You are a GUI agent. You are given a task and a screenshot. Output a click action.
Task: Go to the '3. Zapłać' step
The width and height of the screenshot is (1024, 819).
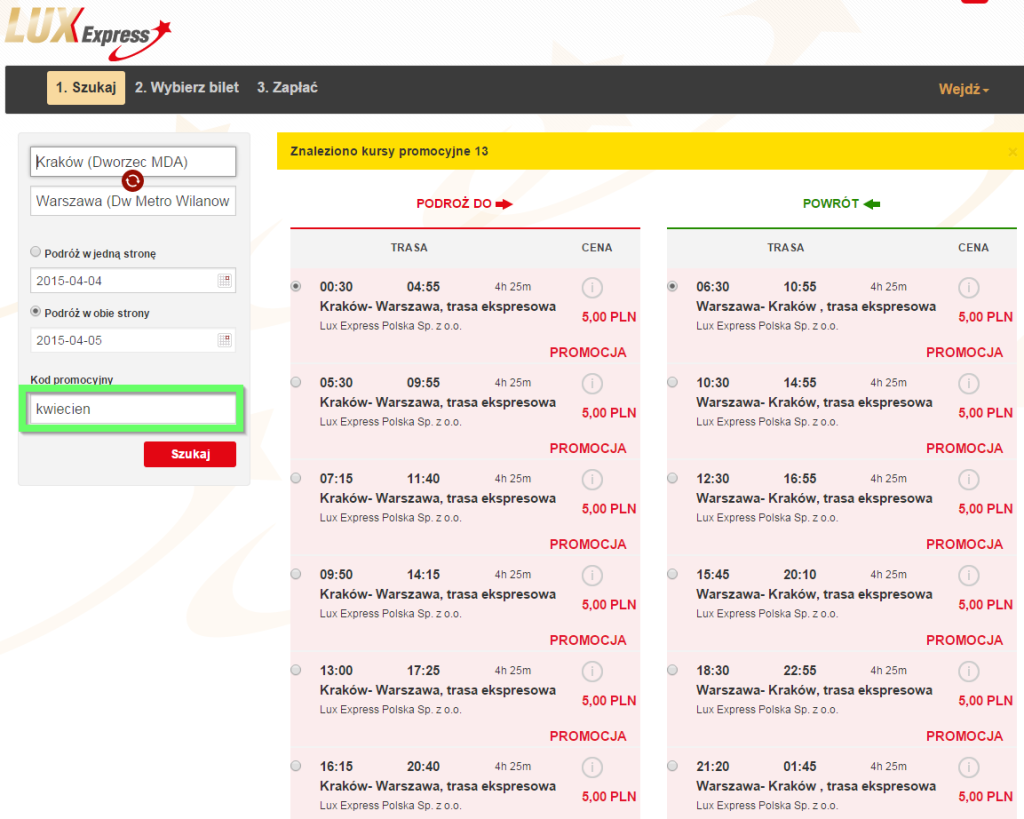[287, 88]
